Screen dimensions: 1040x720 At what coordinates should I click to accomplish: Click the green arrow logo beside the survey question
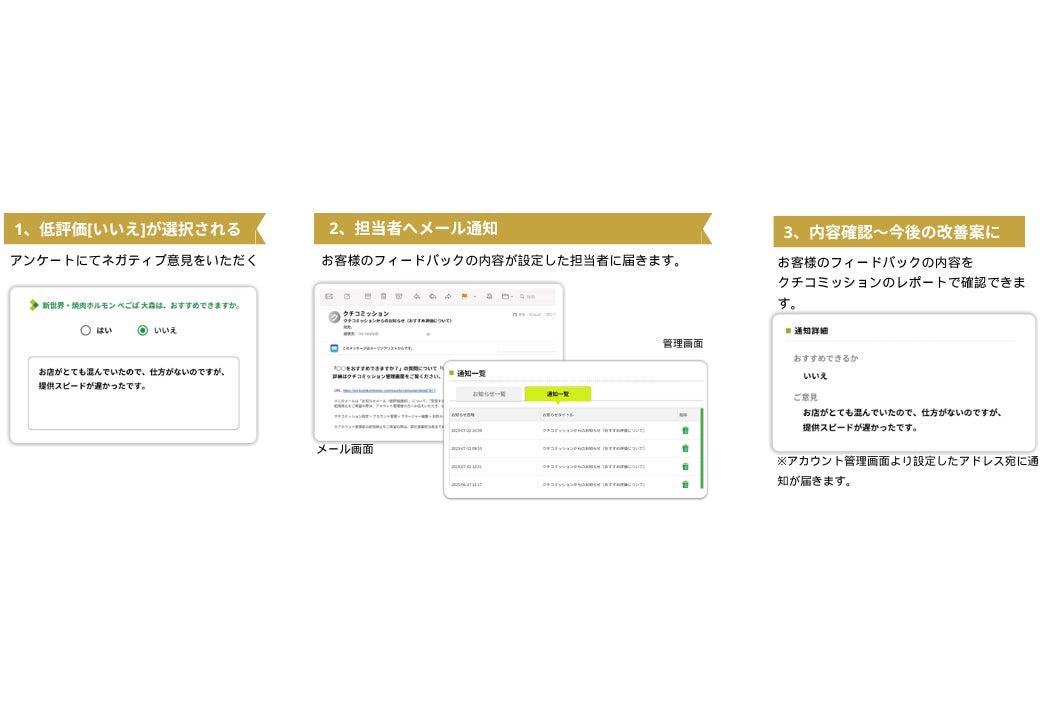pos(33,305)
